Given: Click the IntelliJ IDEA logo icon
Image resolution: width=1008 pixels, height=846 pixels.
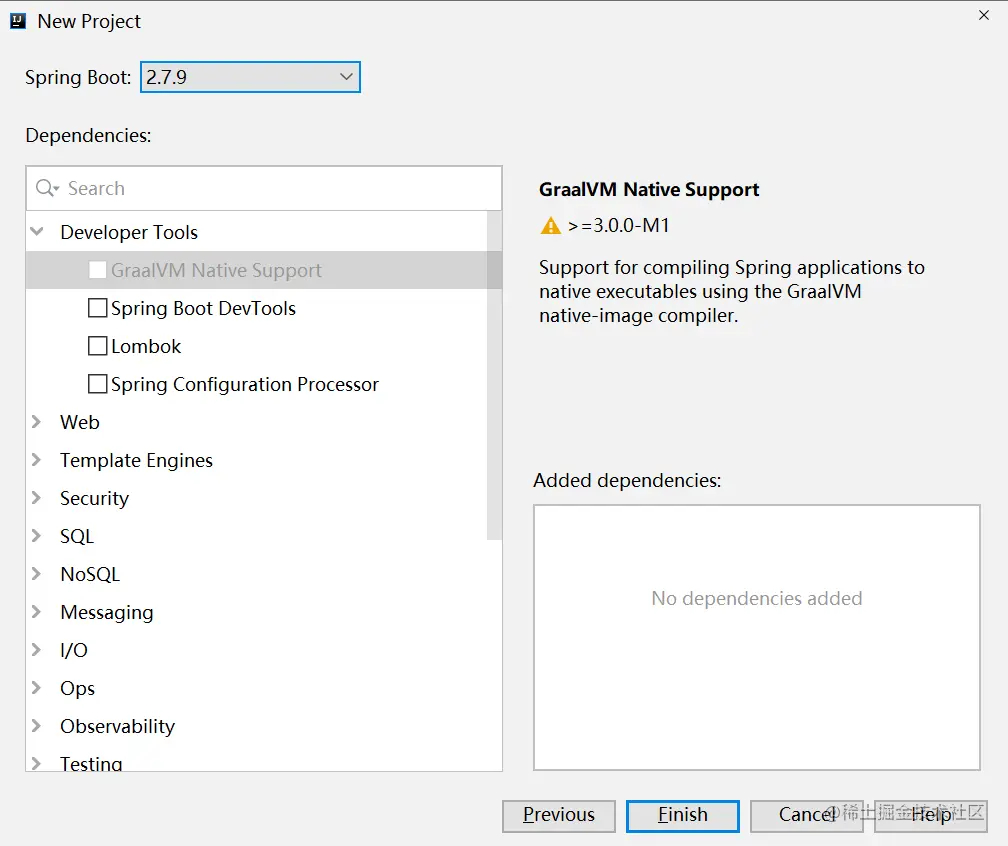Looking at the screenshot, I should 18,21.
